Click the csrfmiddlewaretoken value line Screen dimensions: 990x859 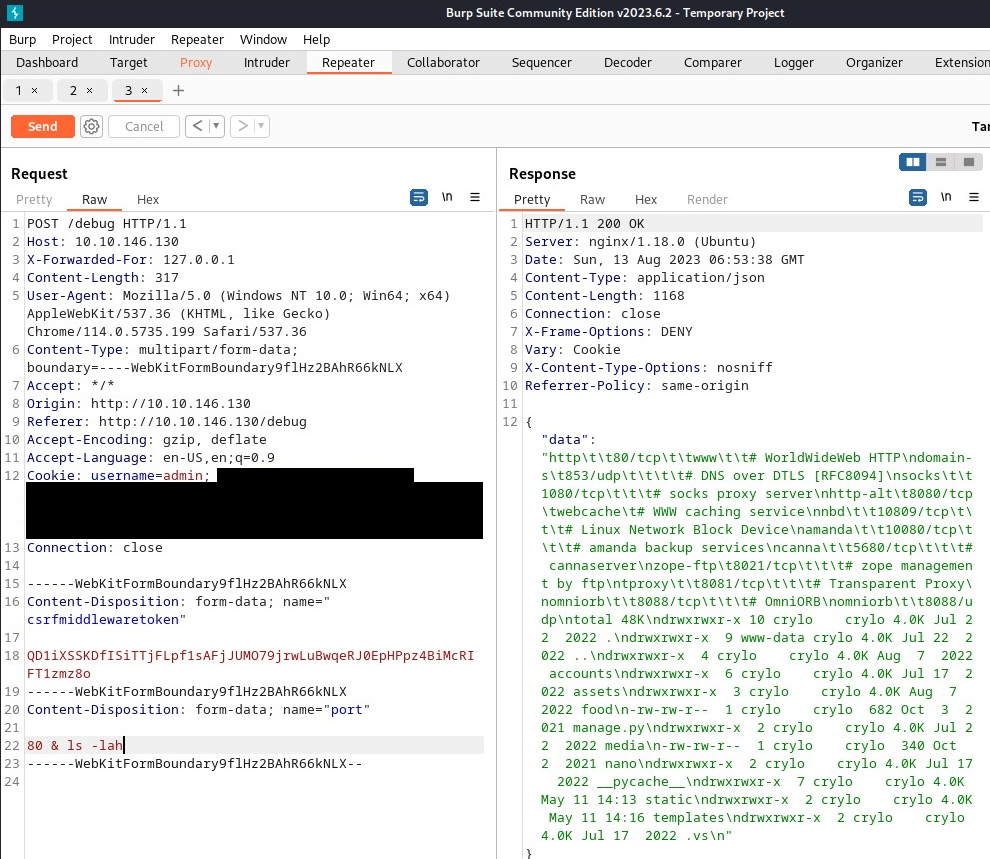[251, 665]
